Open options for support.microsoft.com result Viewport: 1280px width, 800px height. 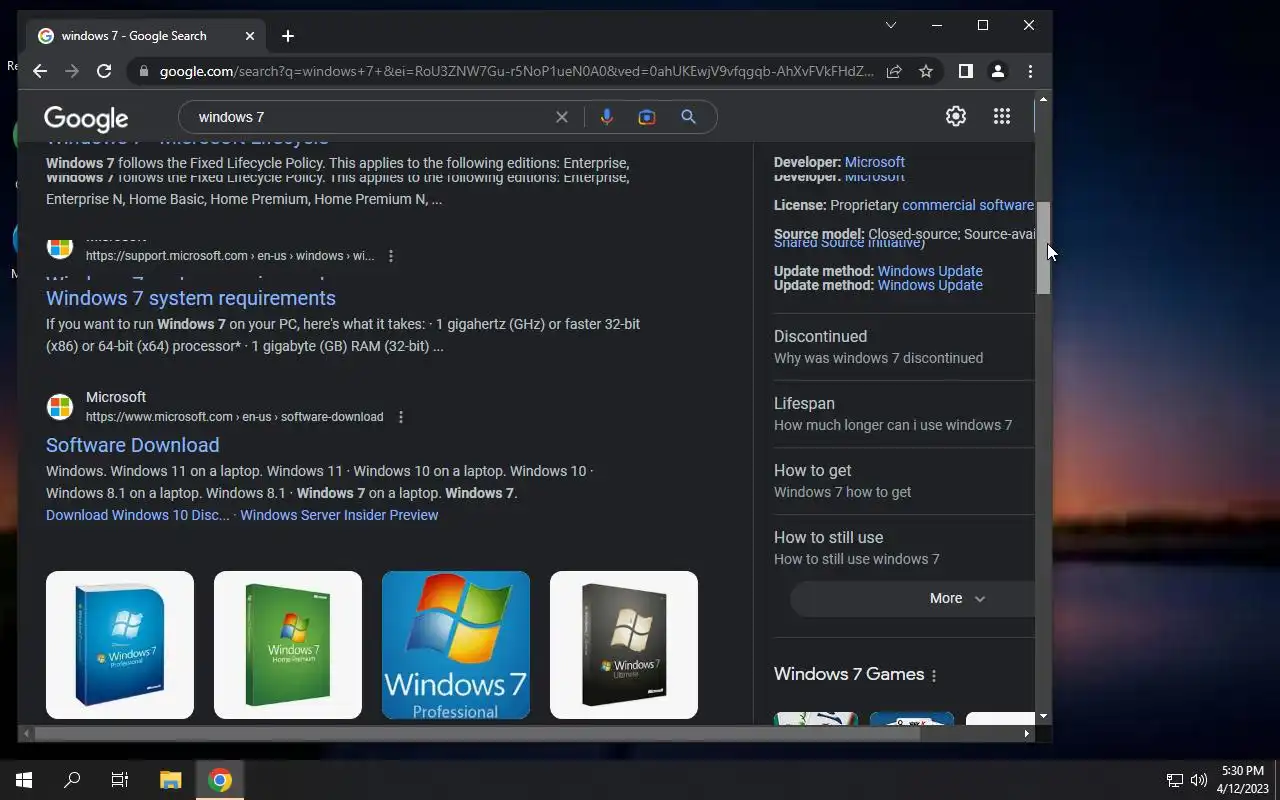coord(391,256)
